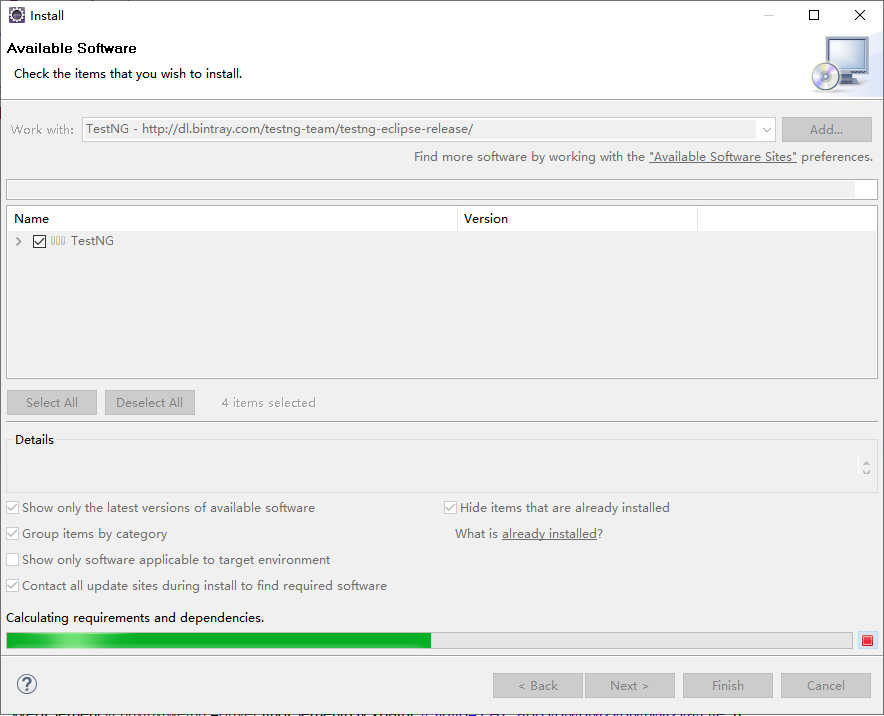Enable Show only software applicable to target environment
The image size is (884, 716).
click(x=12, y=559)
